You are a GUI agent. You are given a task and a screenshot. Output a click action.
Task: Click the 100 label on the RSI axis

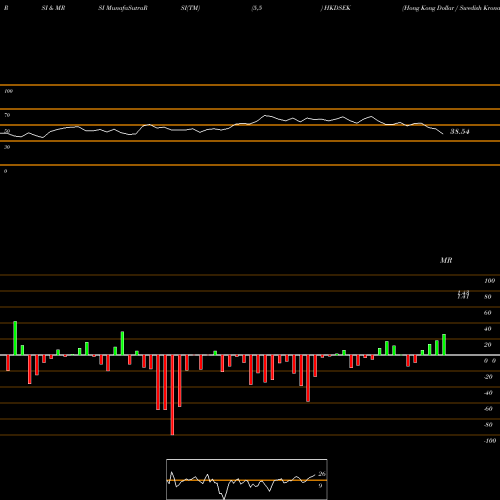(9, 91)
